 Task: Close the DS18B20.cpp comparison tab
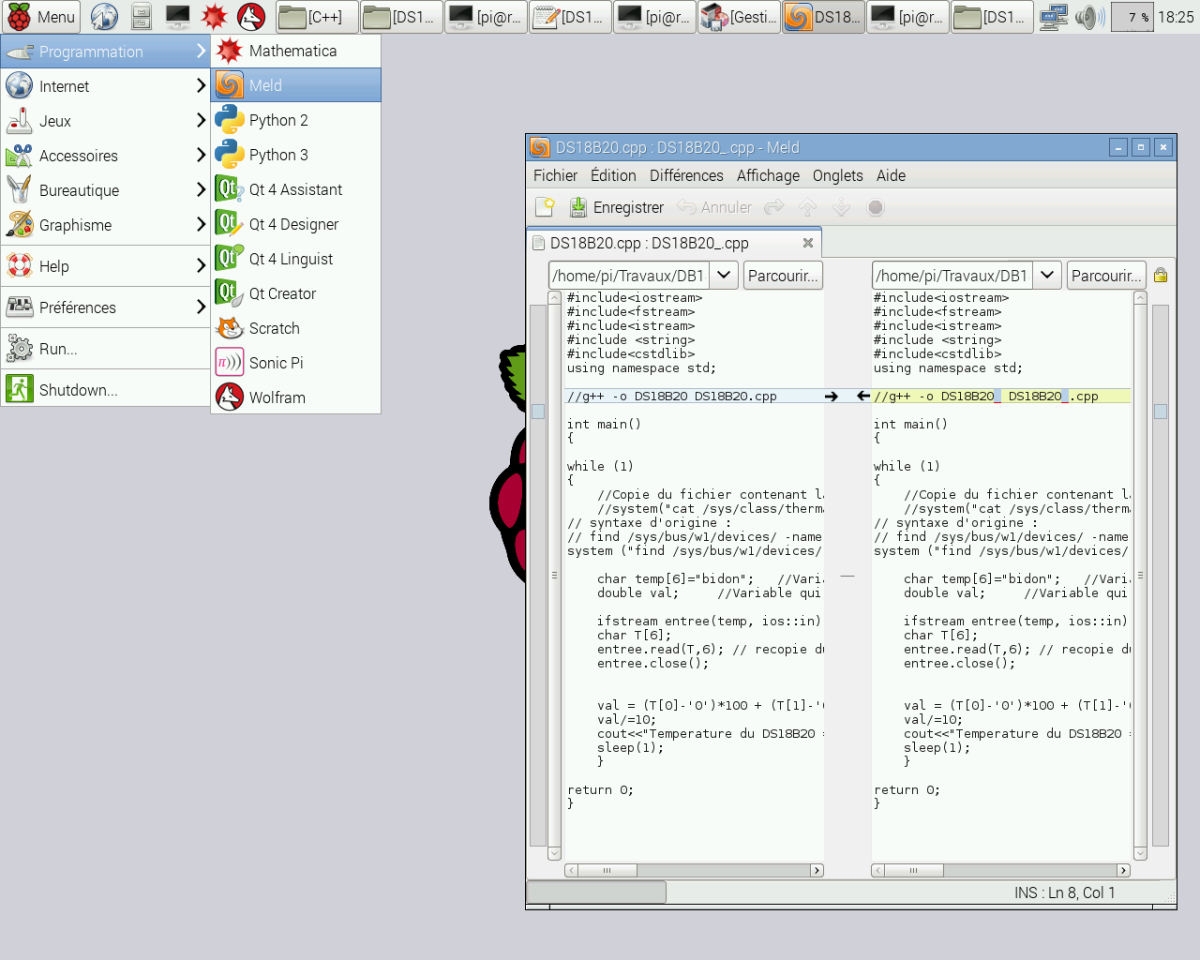(808, 243)
